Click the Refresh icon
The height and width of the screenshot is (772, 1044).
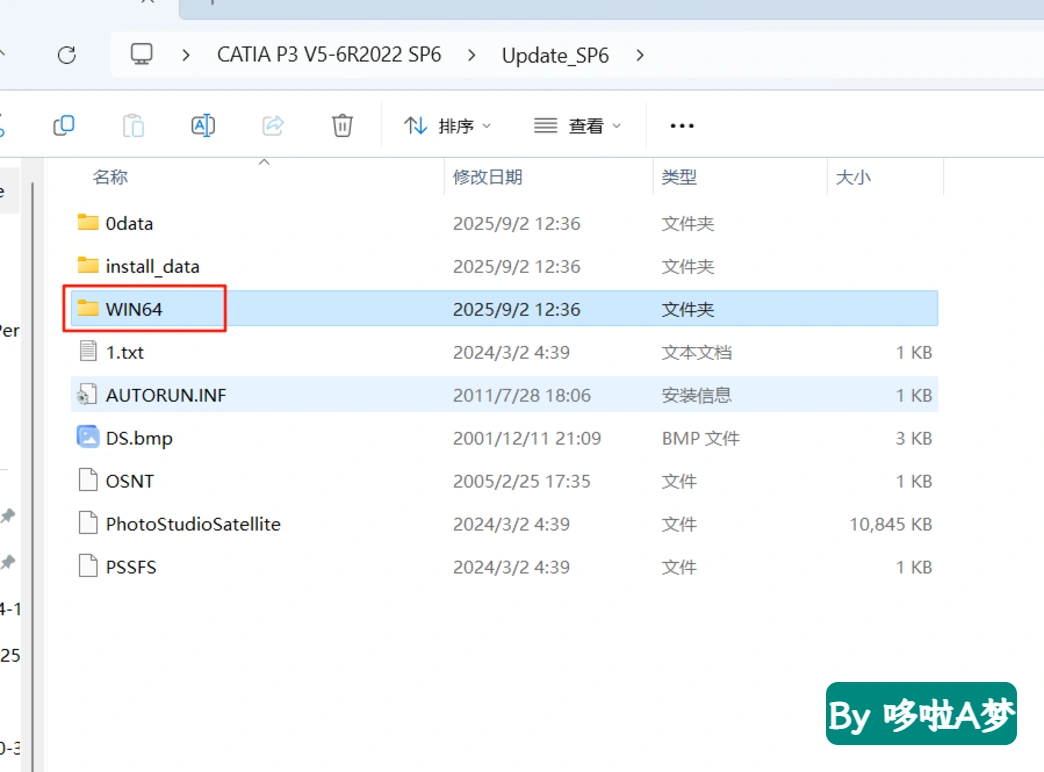[67, 55]
